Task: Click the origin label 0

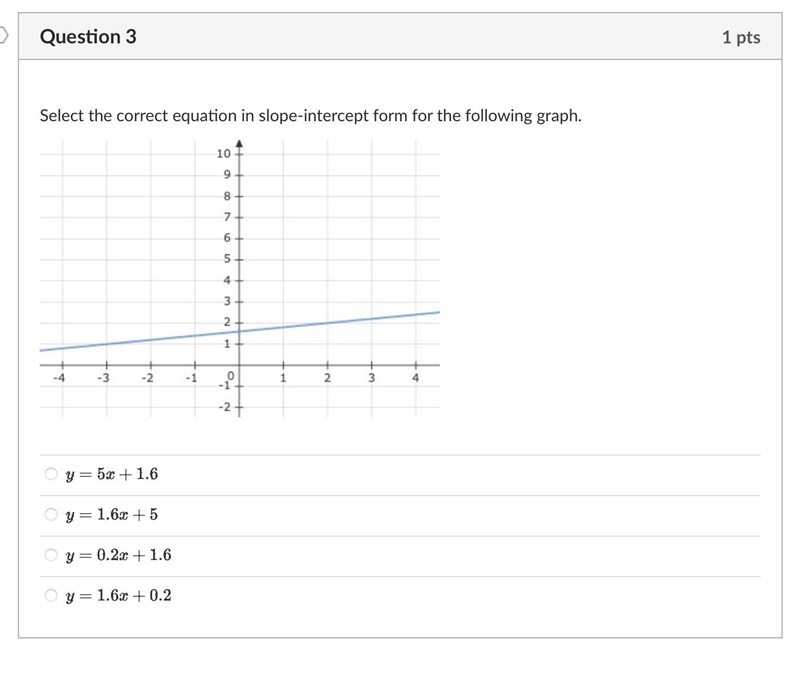Action: point(230,376)
